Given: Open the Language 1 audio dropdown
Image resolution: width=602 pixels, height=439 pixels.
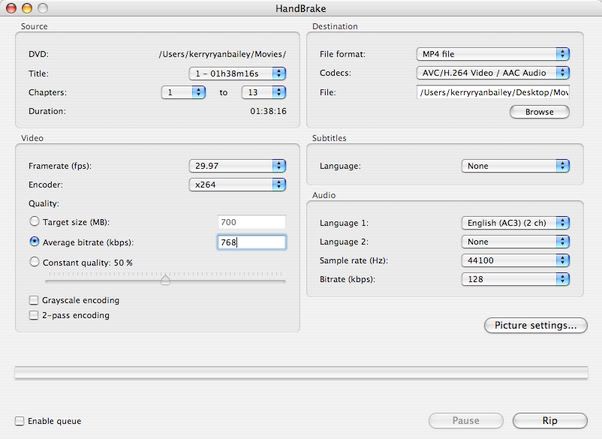Looking at the screenshot, I should point(515,223).
